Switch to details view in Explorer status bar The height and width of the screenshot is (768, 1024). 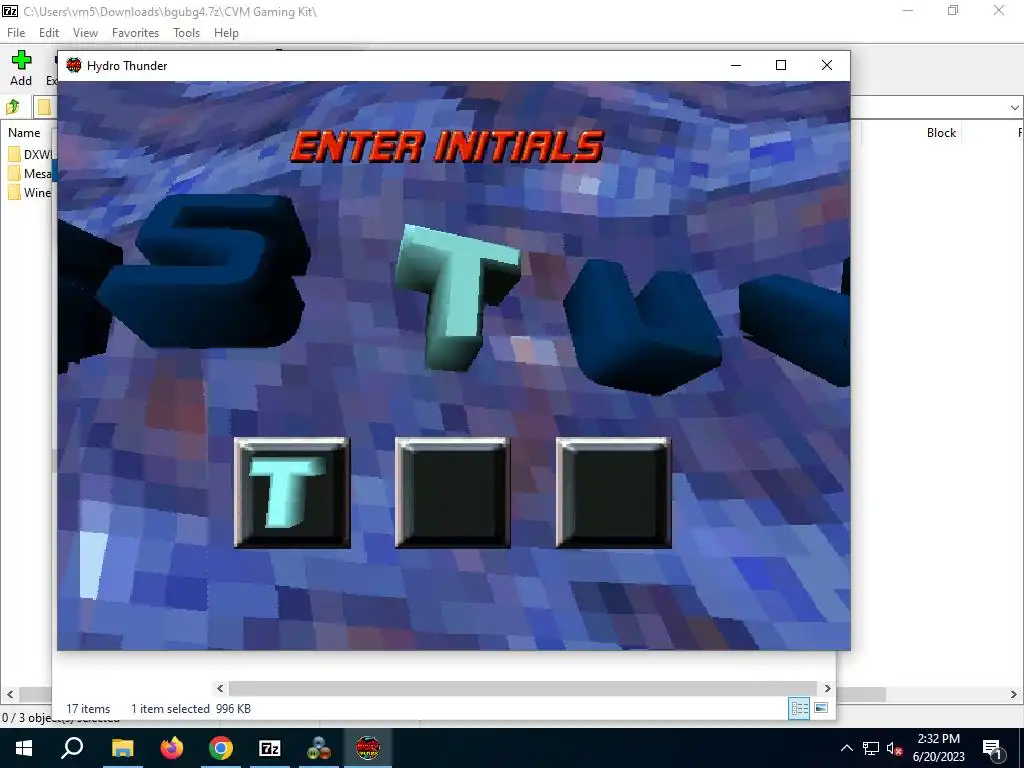[x=799, y=708]
